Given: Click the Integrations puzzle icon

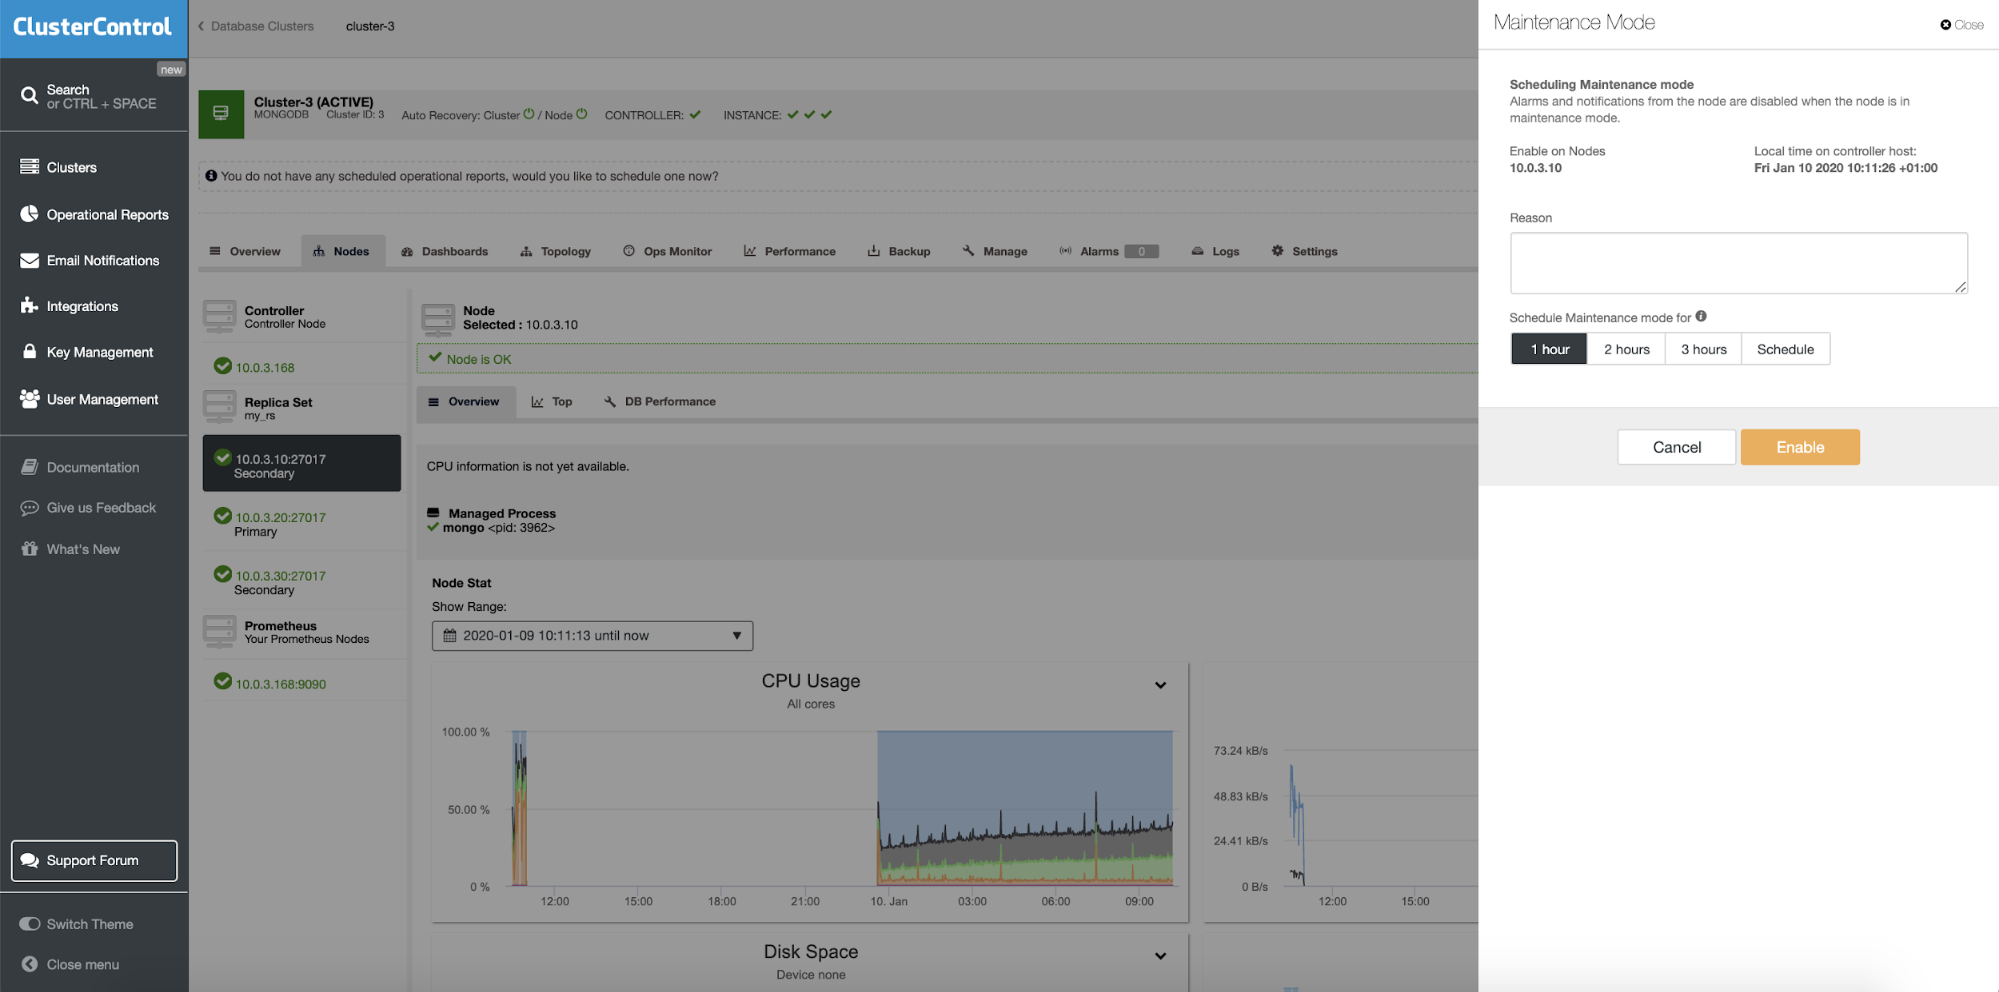Looking at the screenshot, I should pos(29,306).
